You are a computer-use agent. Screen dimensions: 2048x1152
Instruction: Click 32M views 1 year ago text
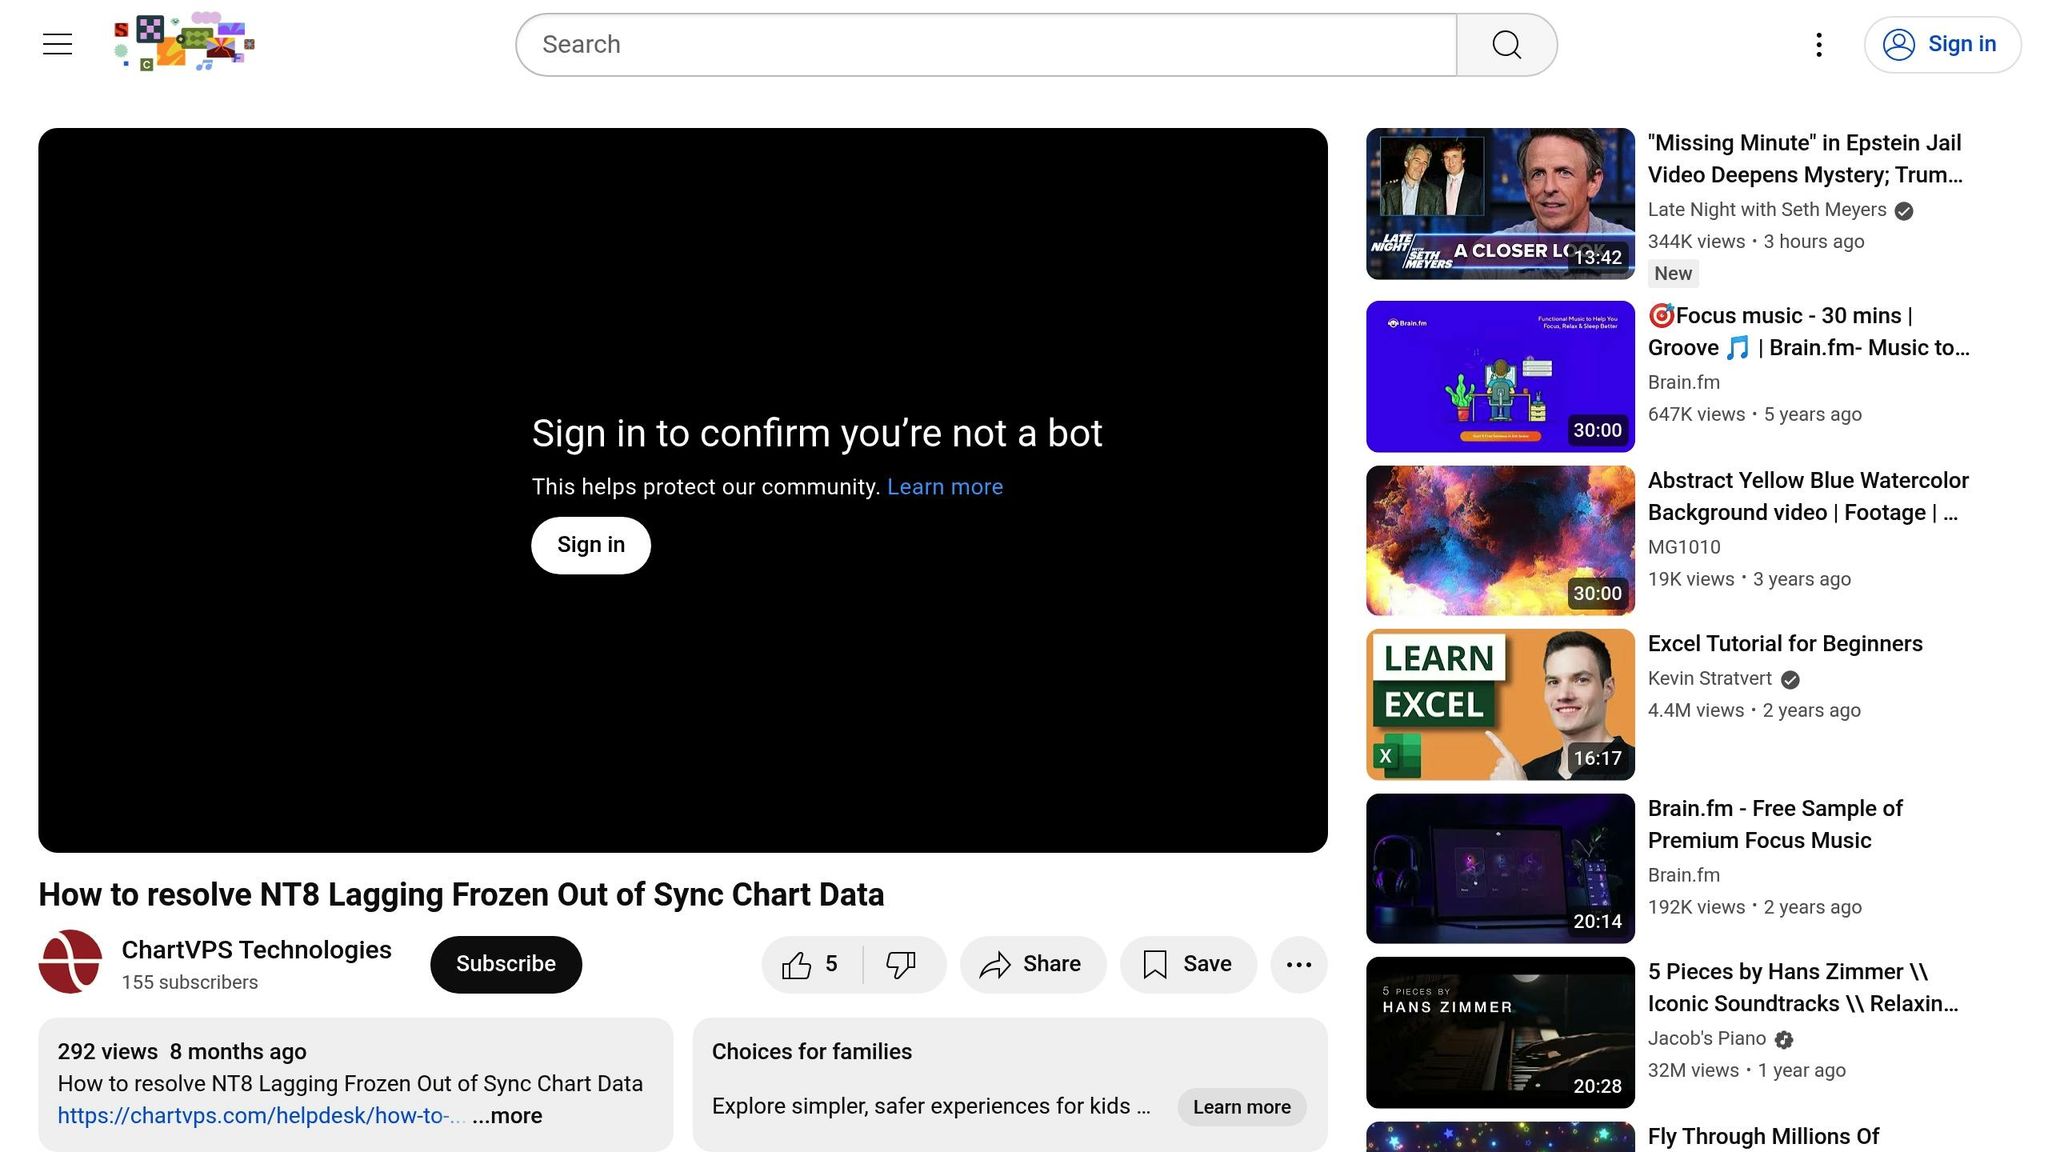(x=1747, y=1071)
